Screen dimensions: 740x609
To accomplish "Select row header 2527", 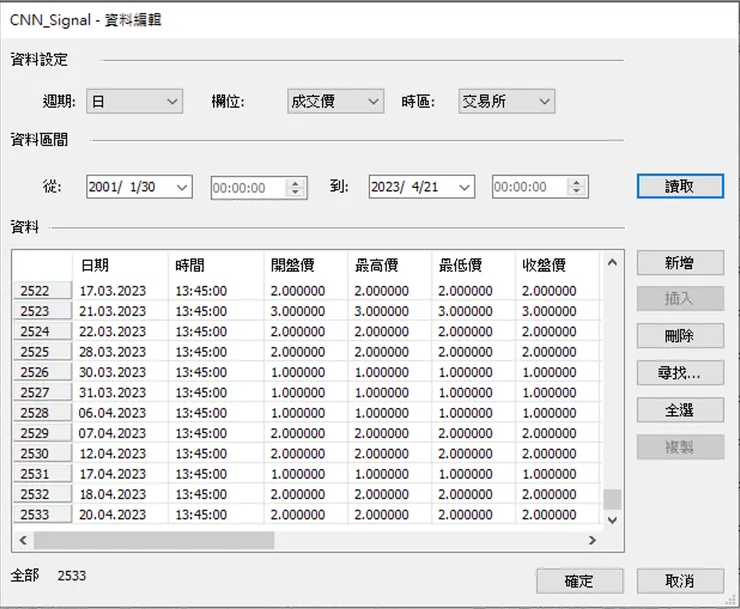I will (42, 392).
